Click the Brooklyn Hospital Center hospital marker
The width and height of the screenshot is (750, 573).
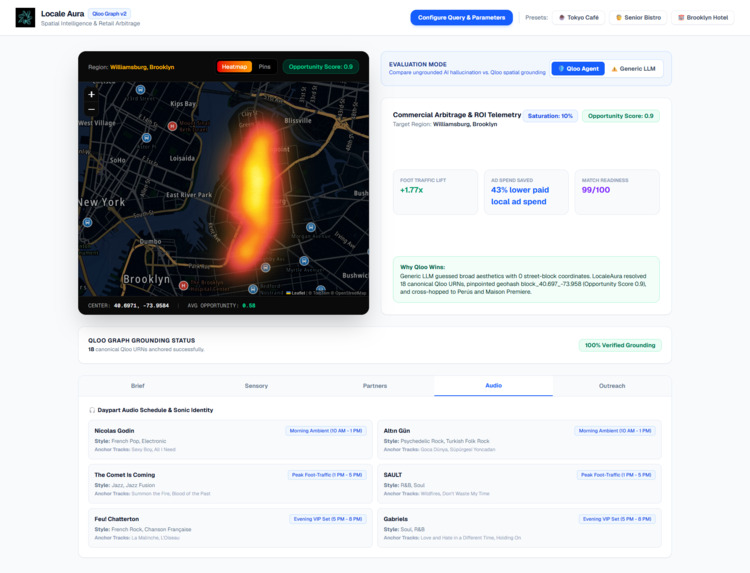[183, 286]
